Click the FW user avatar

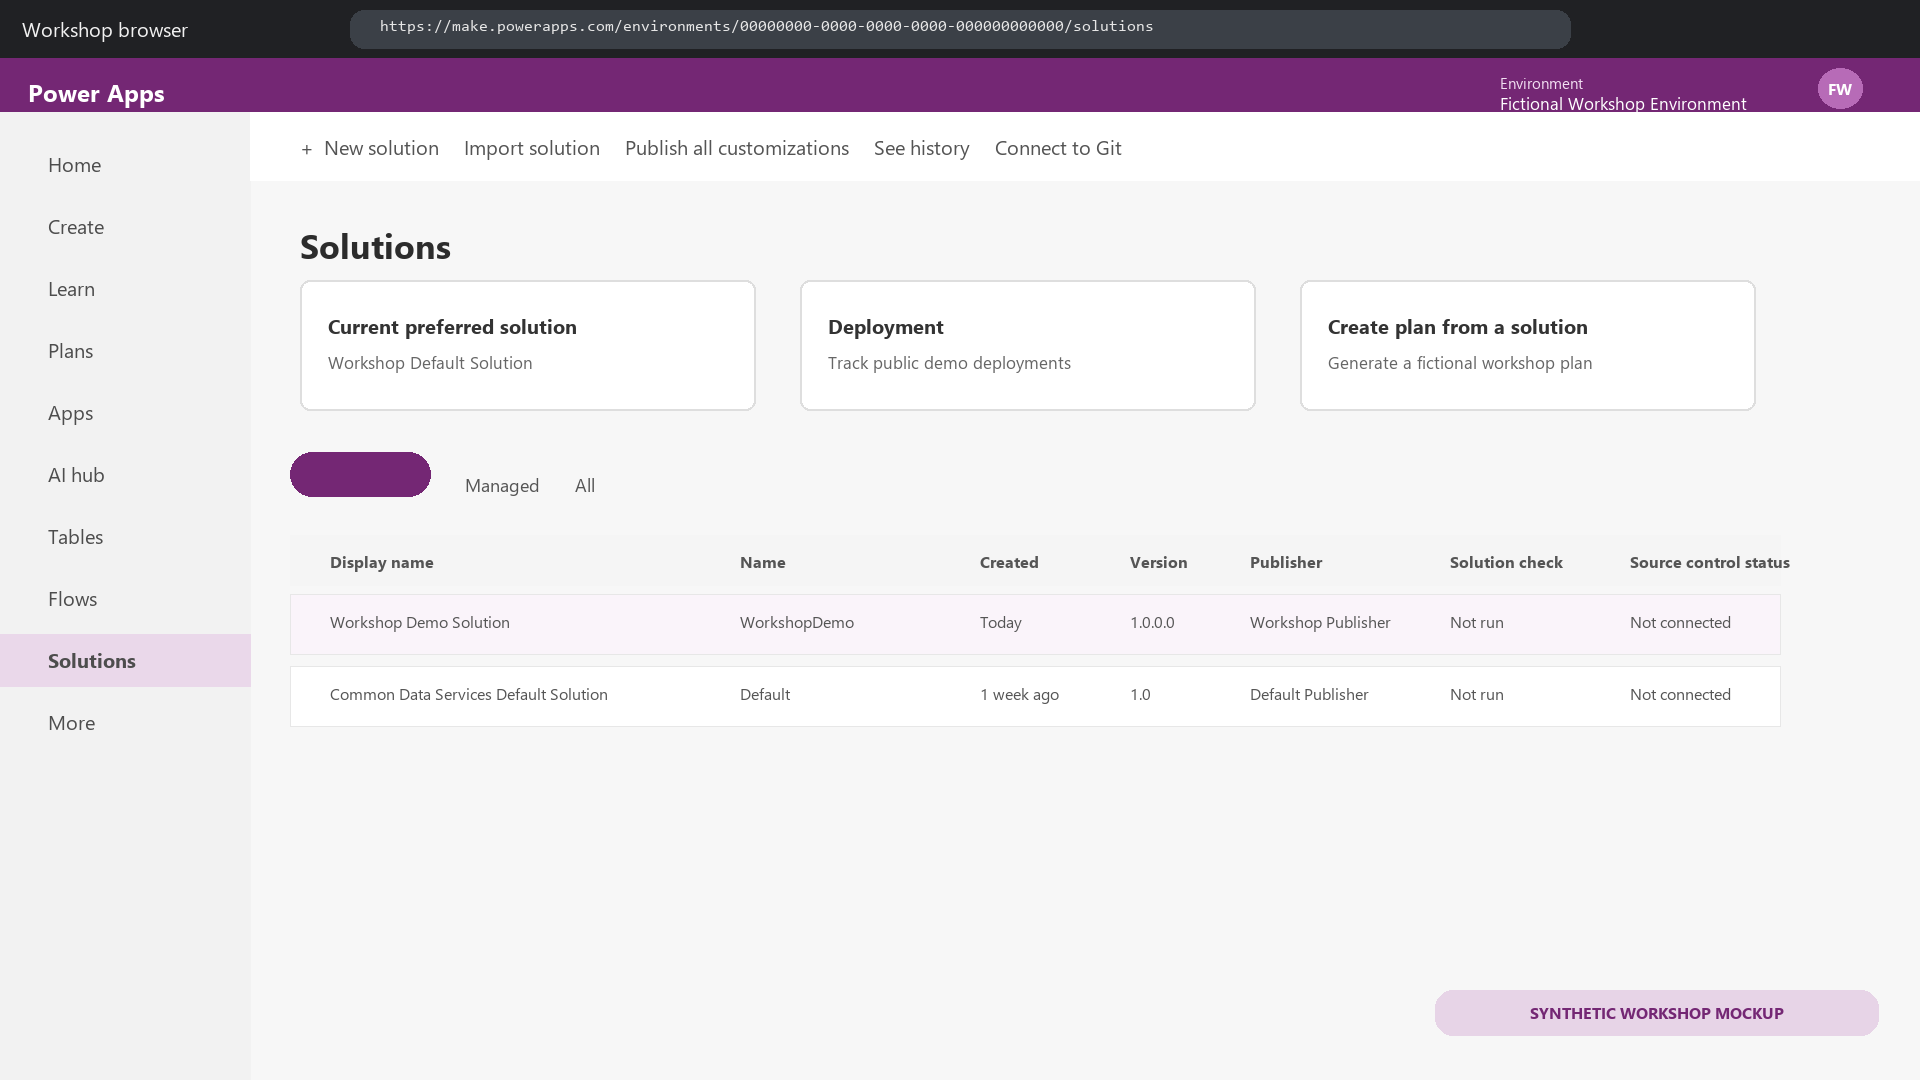pos(1840,89)
